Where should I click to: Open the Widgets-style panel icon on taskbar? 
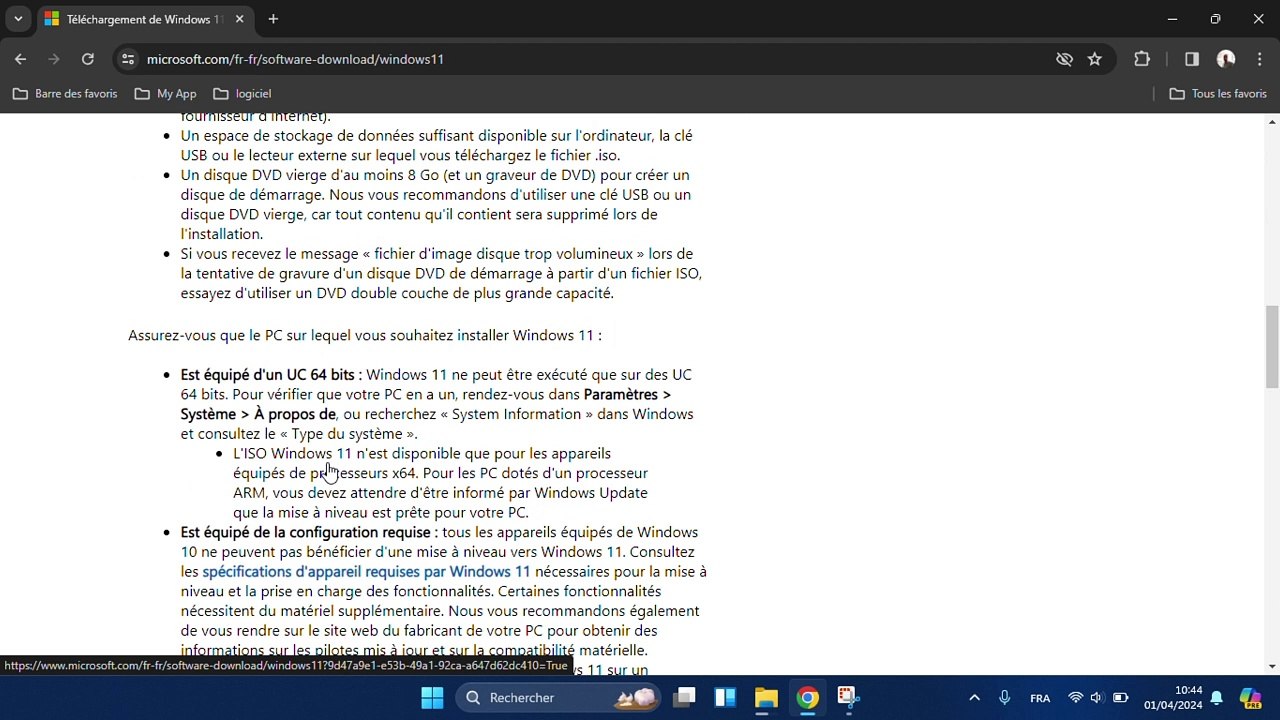tap(725, 698)
